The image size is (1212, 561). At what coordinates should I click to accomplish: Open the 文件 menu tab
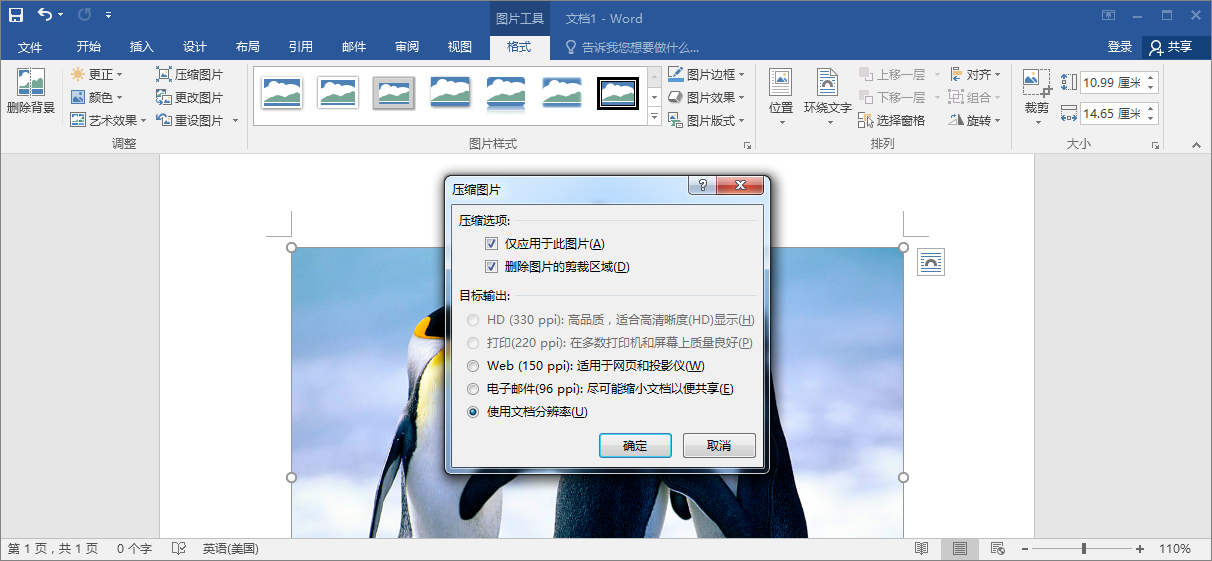(x=30, y=47)
